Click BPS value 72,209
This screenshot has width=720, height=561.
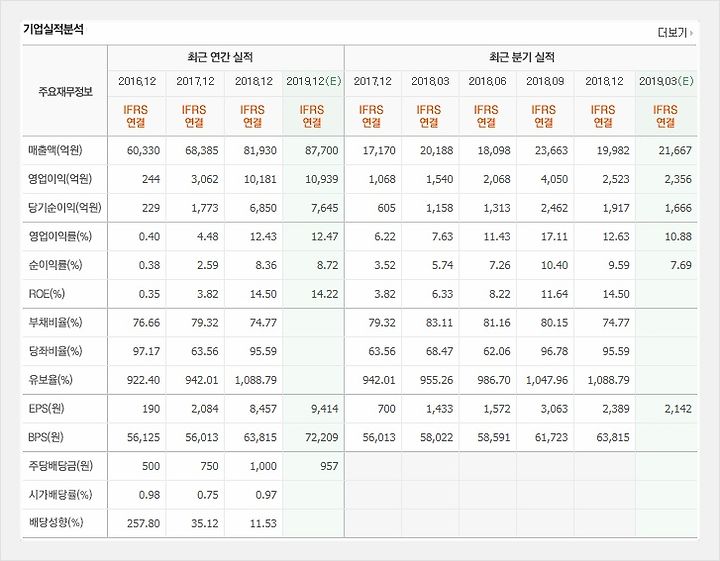tap(321, 438)
